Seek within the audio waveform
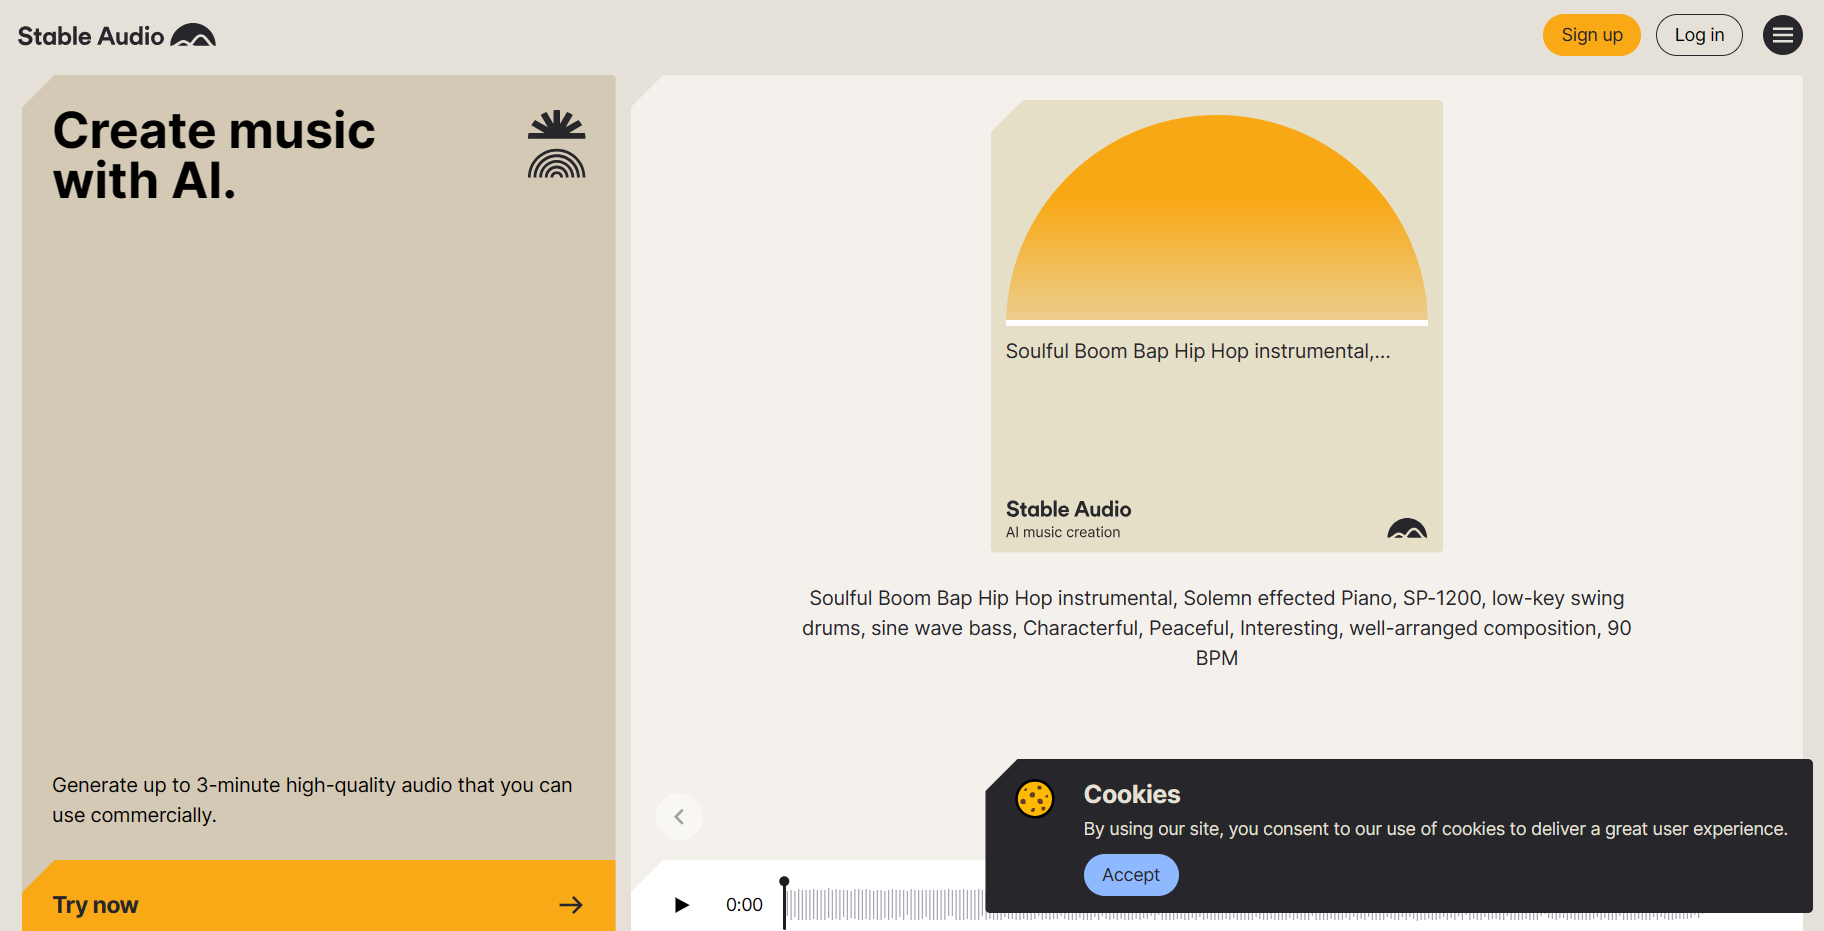Image resolution: width=1824 pixels, height=931 pixels. click(x=890, y=905)
